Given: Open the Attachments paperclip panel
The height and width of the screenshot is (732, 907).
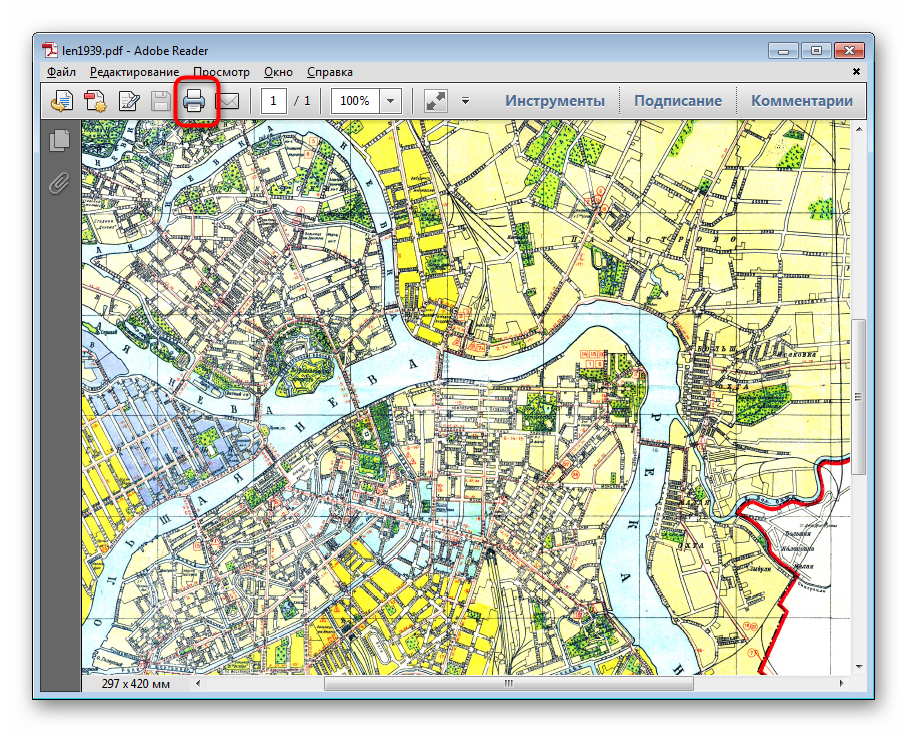Looking at the screenshot, I should pyautogui.click(x=59, y=183).
